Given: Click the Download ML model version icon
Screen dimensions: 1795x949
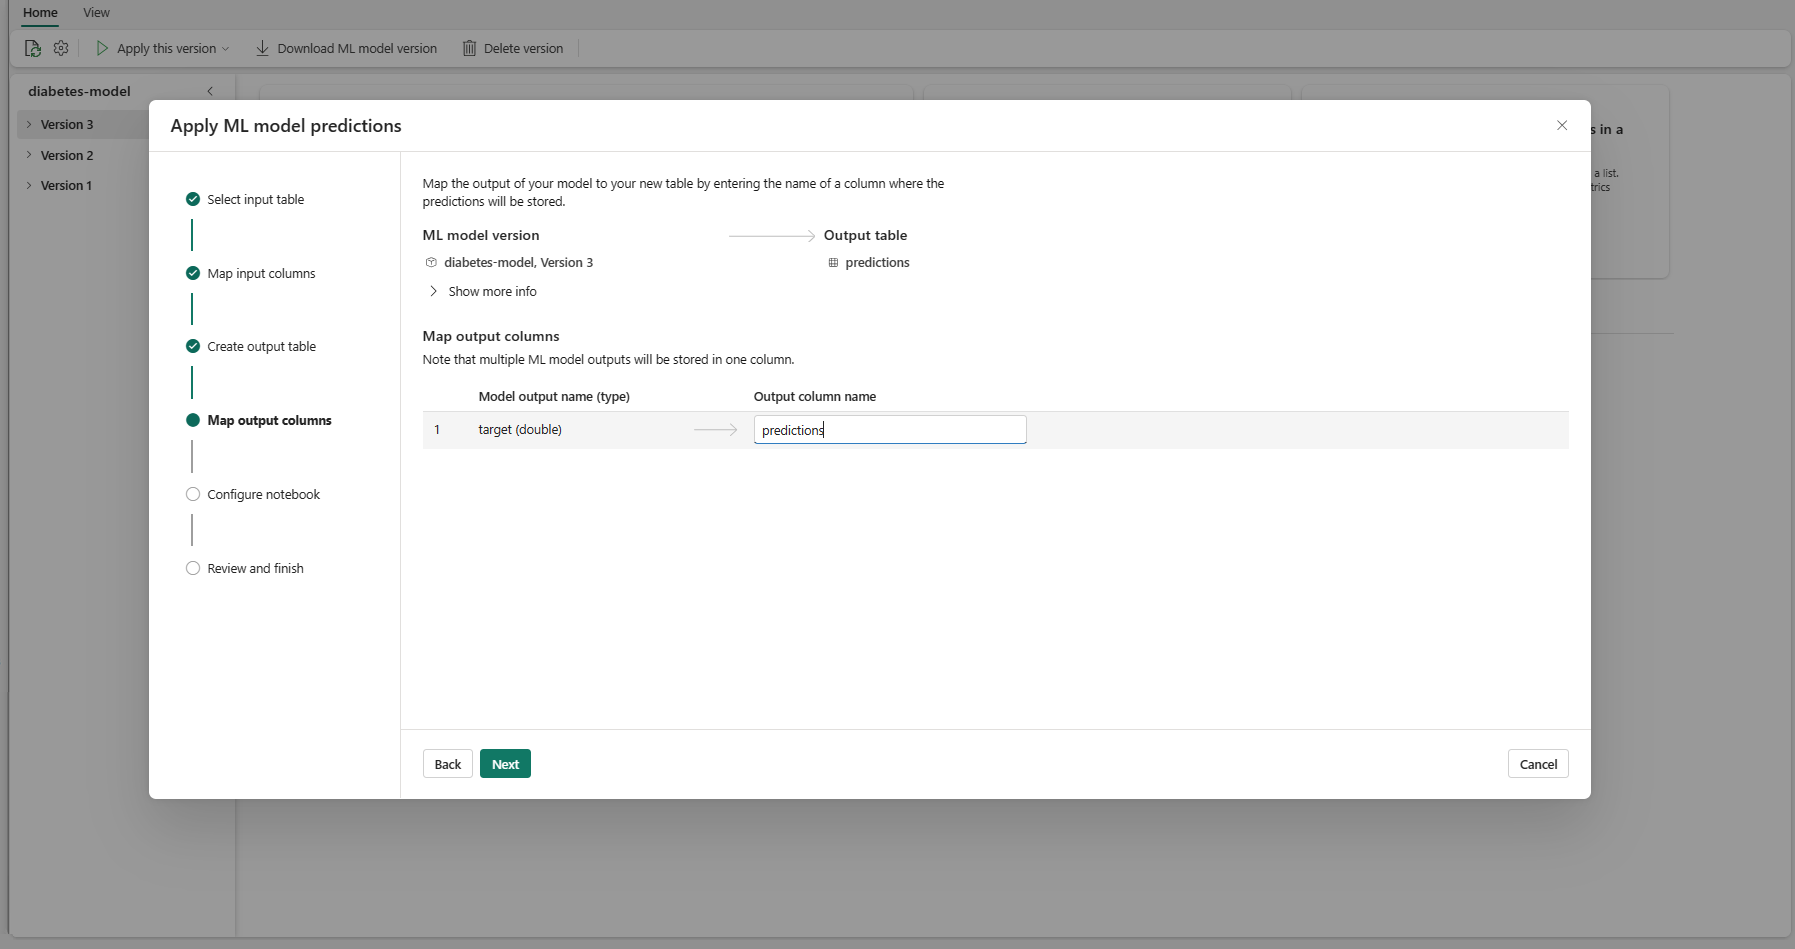Looking at the screenshot, I should point(262,48).
